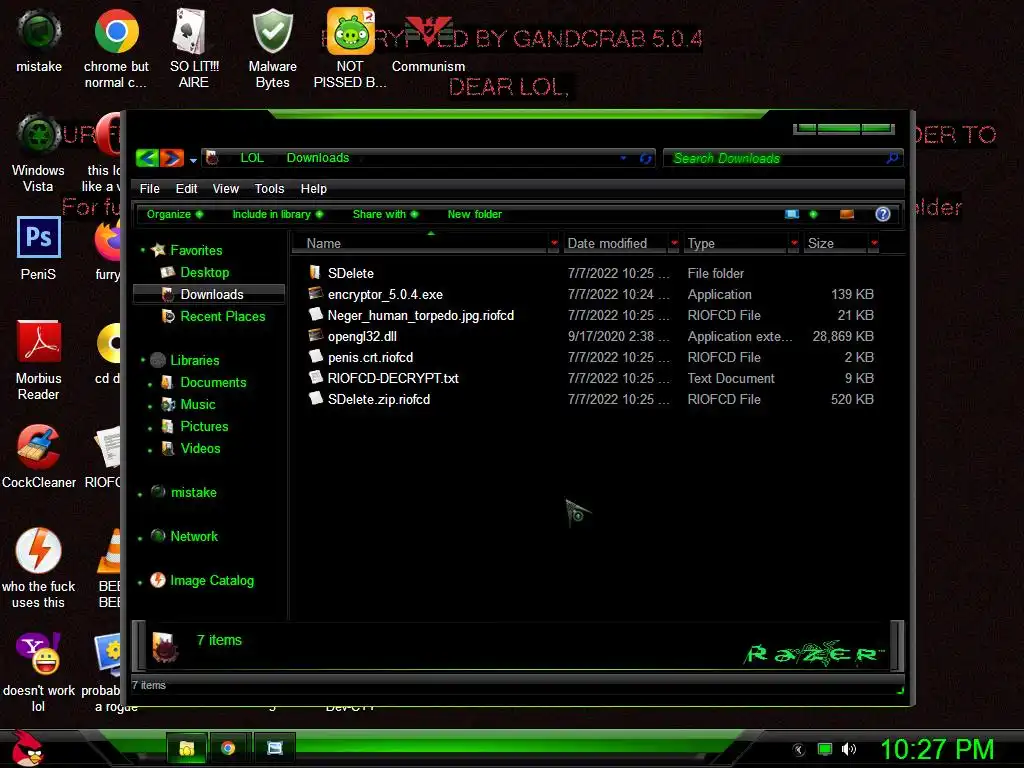The image size is (1024, 768).
Task: Open the Organize dropdown
Action: pyautogui.click(x=174, y=214)
